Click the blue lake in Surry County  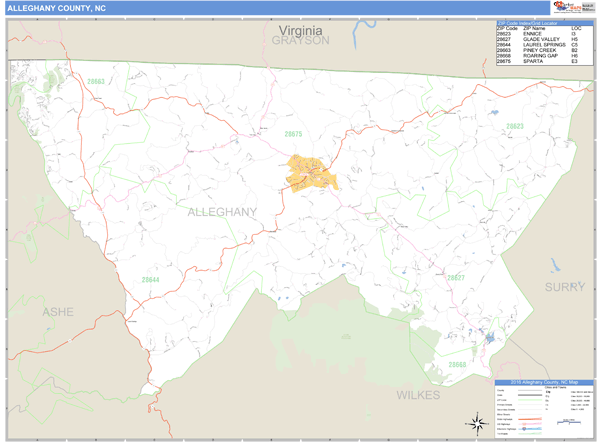tap(554, 266)
